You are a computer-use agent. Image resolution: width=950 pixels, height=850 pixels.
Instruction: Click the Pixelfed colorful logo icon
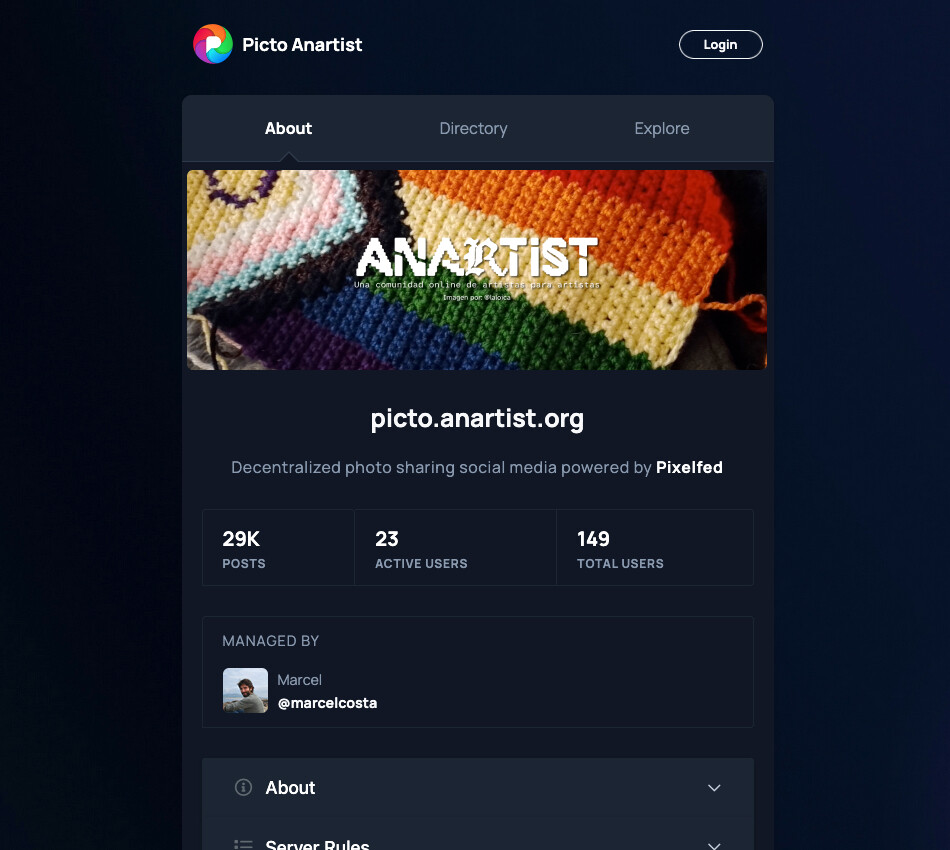click(213, 44)
